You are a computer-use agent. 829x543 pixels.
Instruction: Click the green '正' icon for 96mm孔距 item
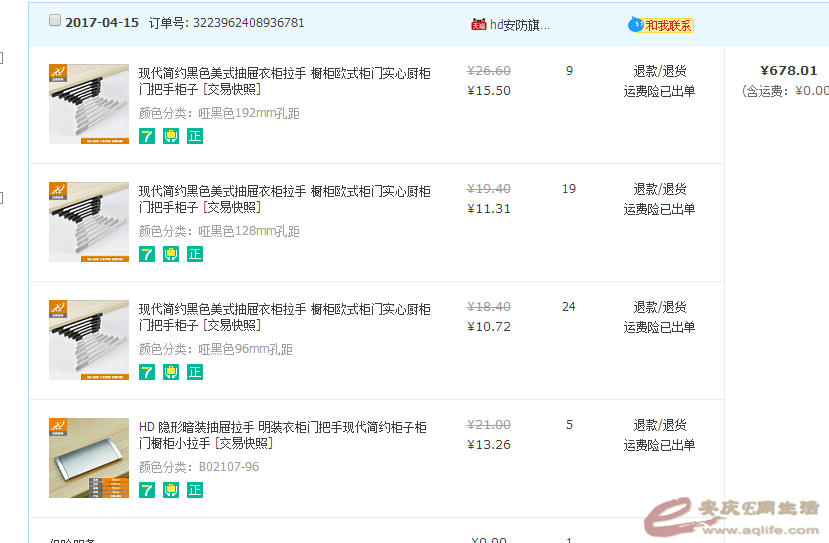[195, 372]
